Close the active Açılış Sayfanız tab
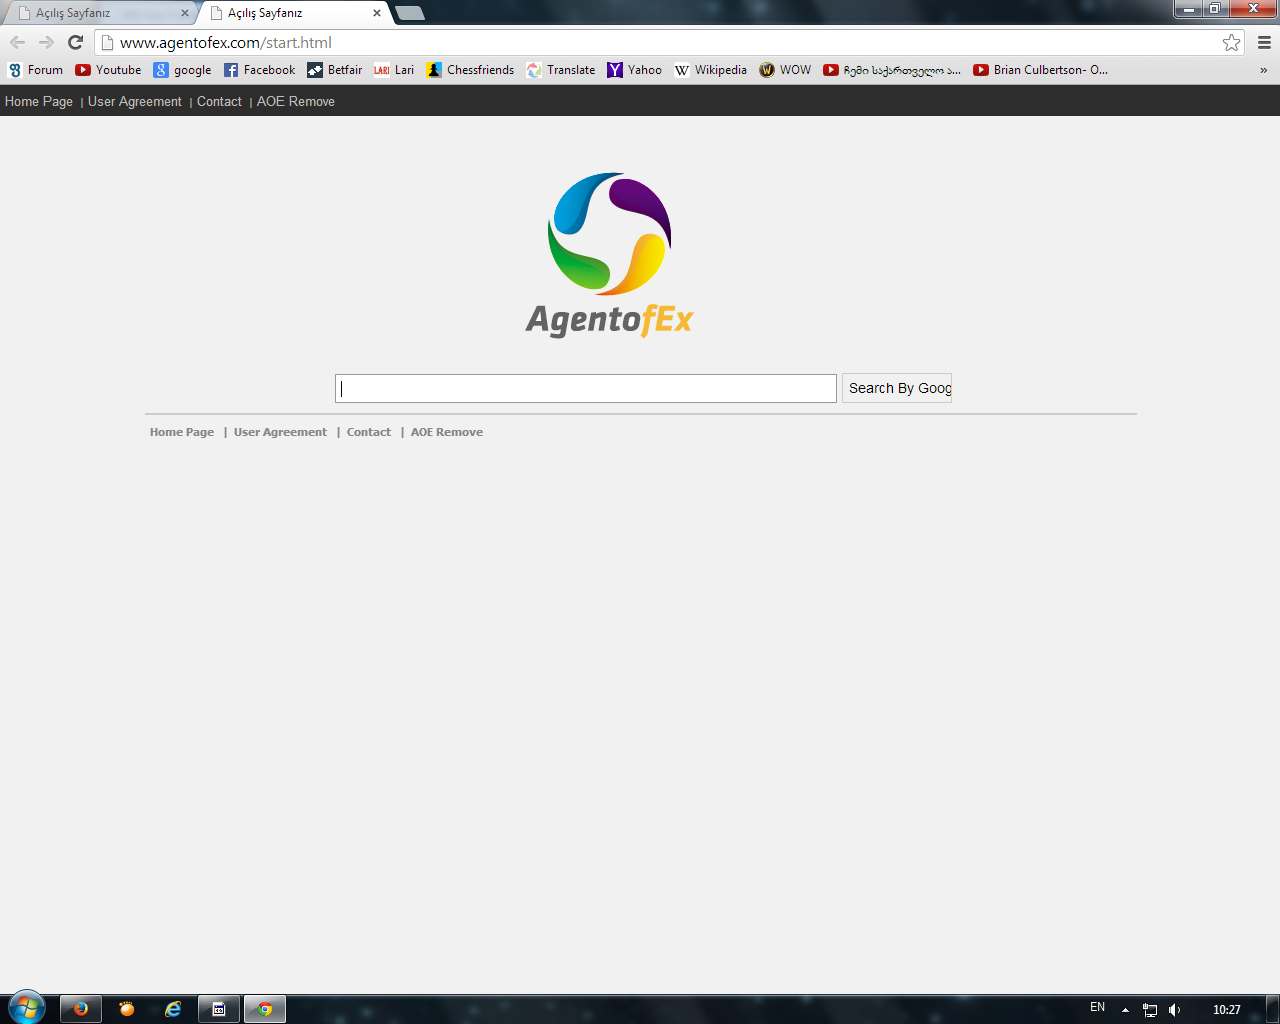This screenshot has height=1024, width=1280. (x=377, y=13)
